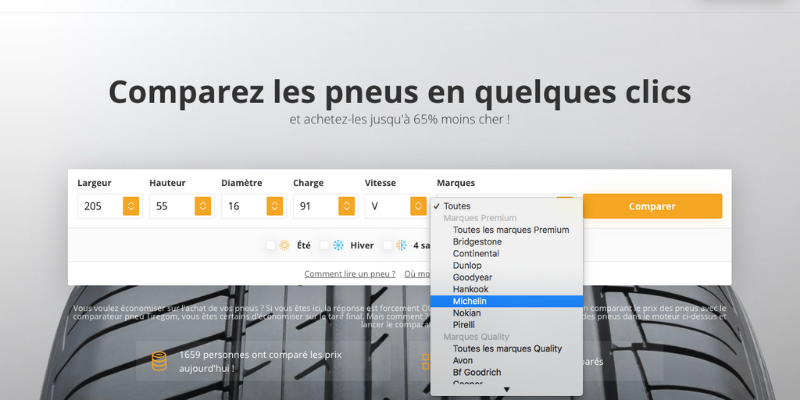Click the 4 saisons sun-snowflake icon

click(401, 245)
